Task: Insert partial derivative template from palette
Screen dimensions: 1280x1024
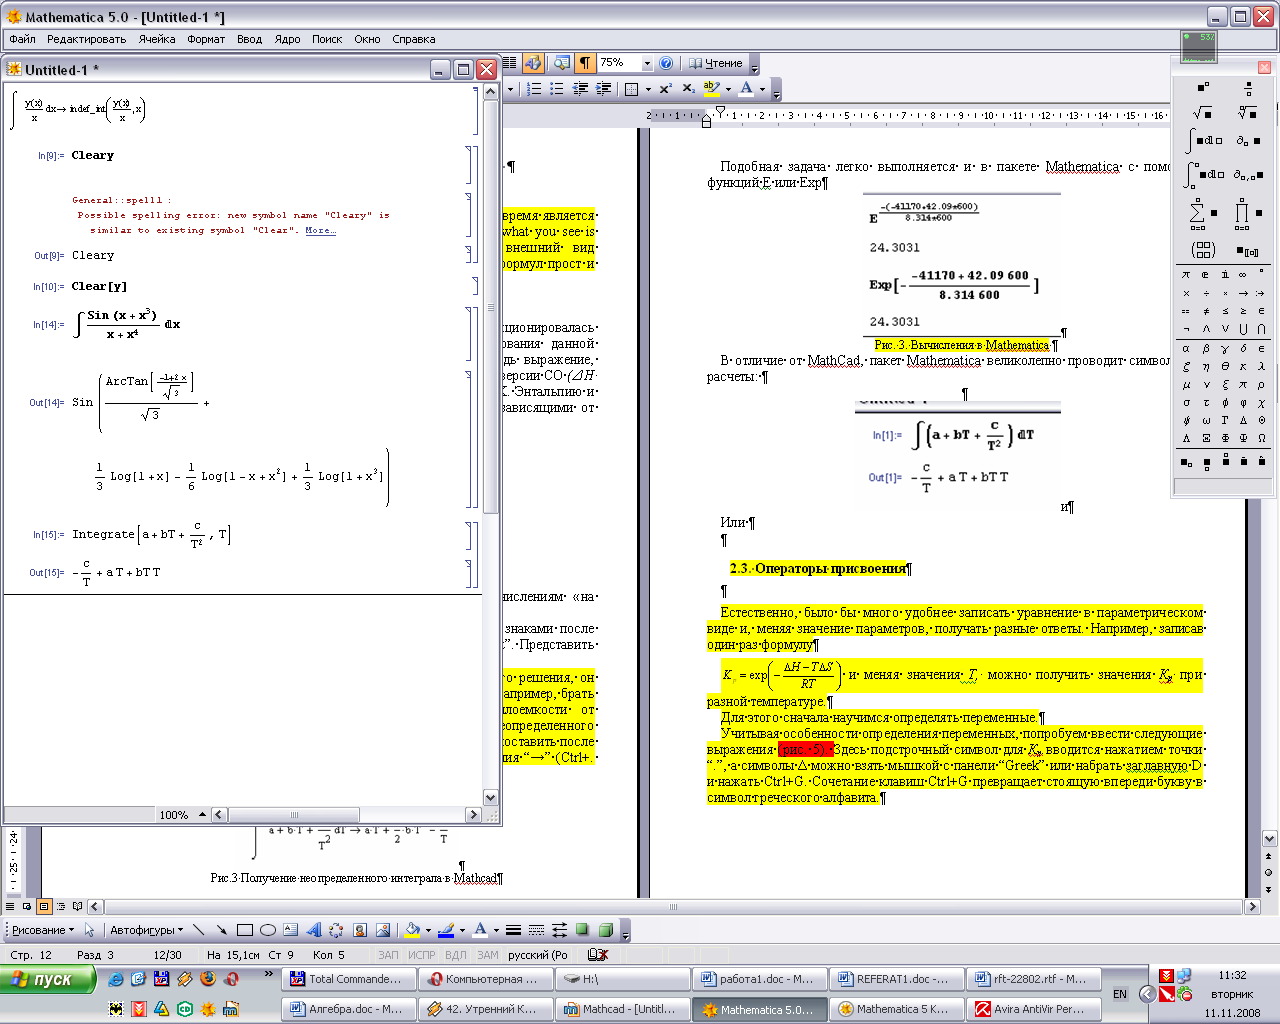Action: coord(1247,141)
